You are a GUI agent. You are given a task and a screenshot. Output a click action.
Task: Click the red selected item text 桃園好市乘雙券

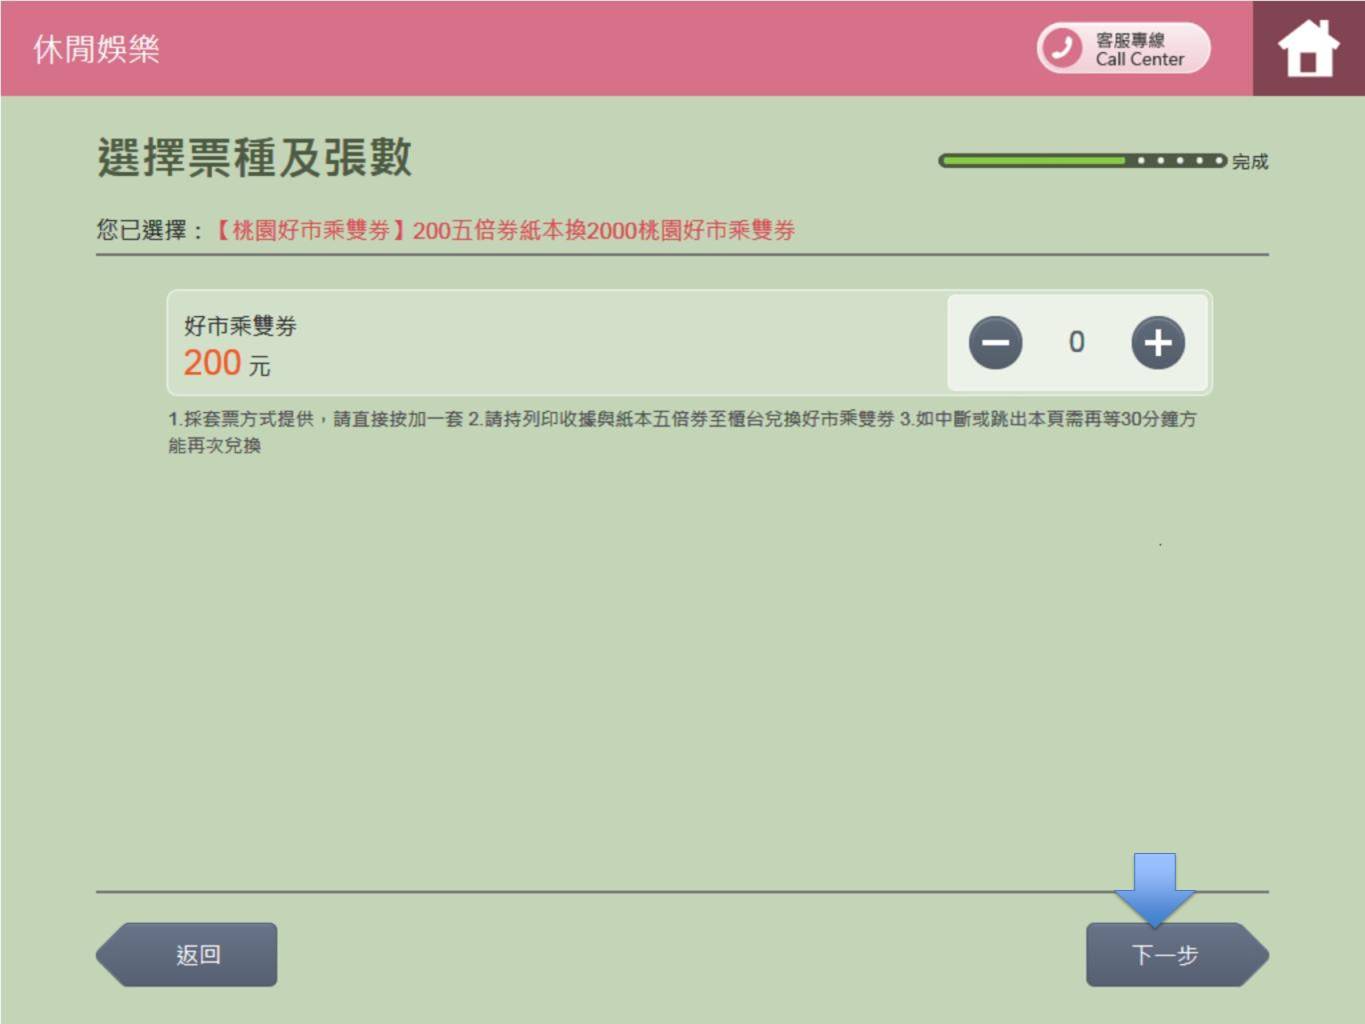pyautogui.click(x=505, y=231)
